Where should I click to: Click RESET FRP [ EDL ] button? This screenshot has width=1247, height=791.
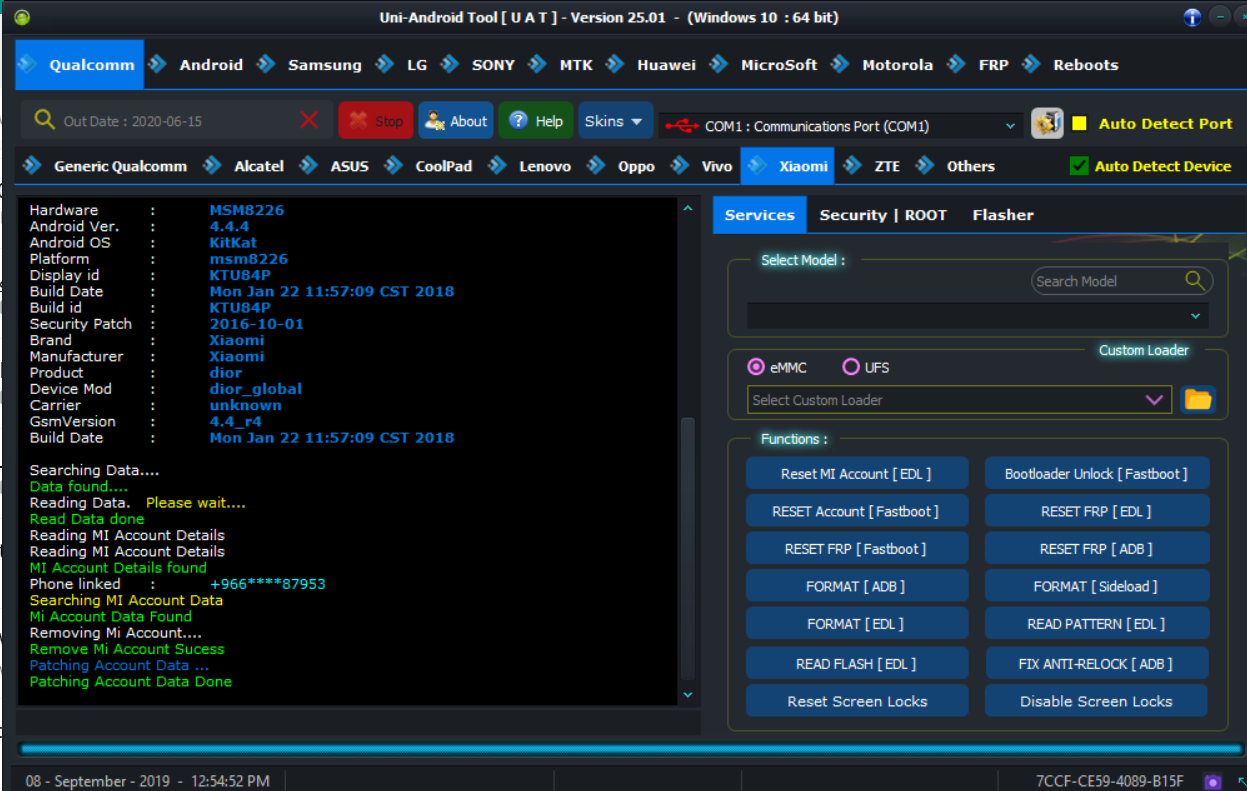click(x=1097, y=511)
